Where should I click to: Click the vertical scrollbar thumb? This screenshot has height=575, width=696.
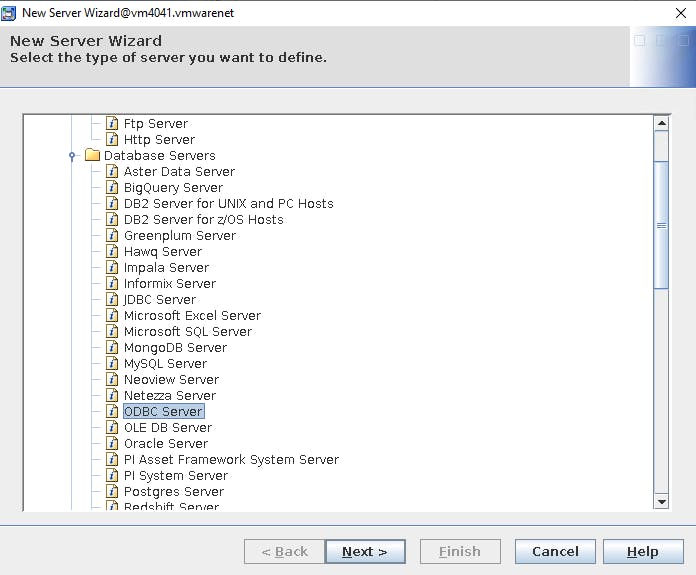click(x=661, y=225)
